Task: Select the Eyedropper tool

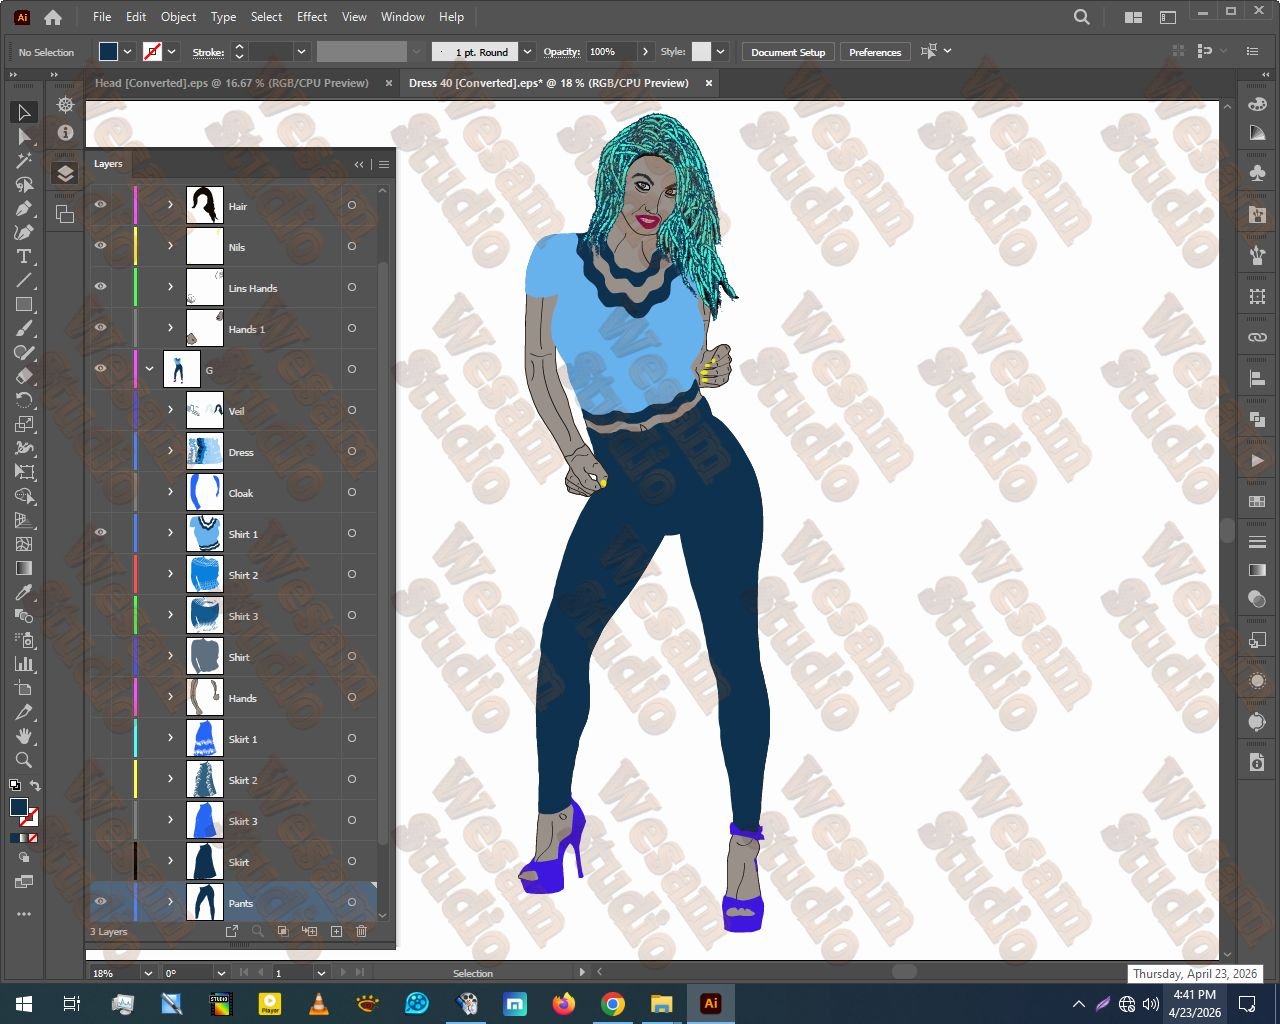Action: click(24, 592)
